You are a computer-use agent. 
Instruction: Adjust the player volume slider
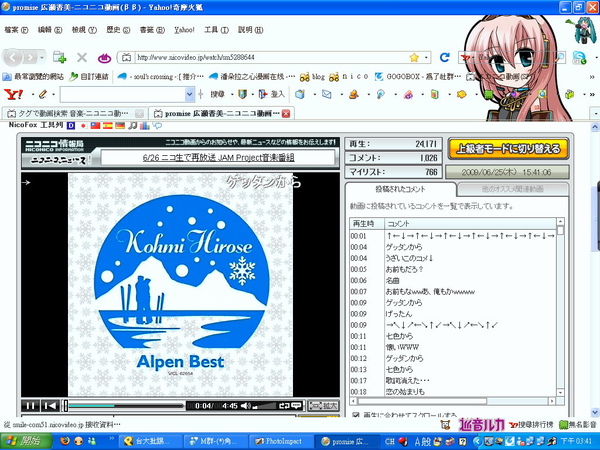[x=264, y=406]
